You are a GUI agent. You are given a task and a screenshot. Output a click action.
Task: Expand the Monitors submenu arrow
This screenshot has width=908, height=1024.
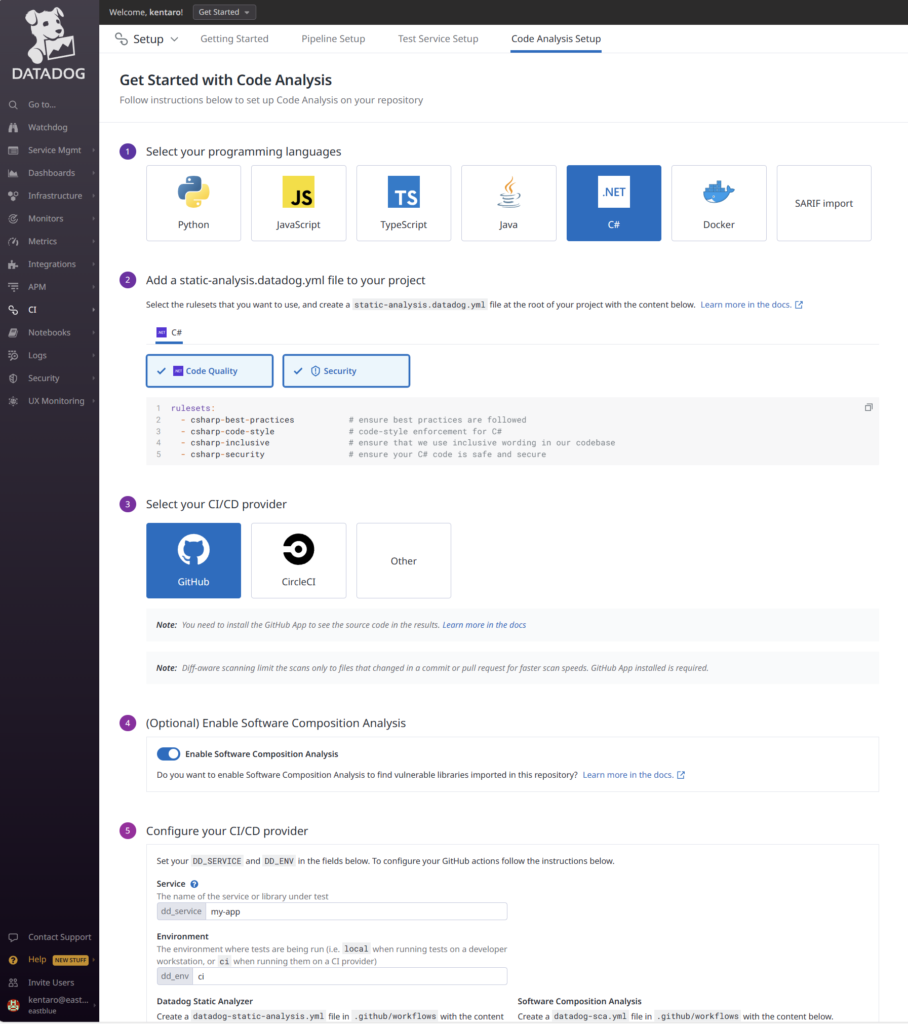pos(93,219)
